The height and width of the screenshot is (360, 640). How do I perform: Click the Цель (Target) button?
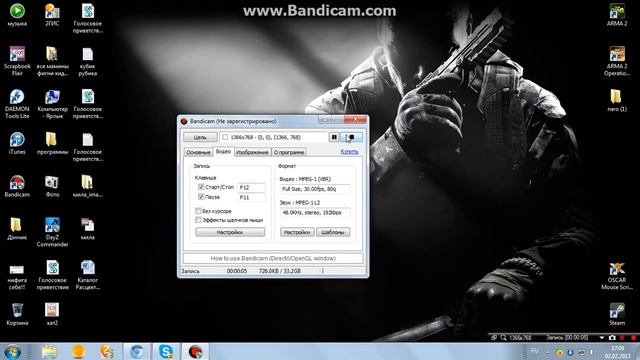point(200,137)
